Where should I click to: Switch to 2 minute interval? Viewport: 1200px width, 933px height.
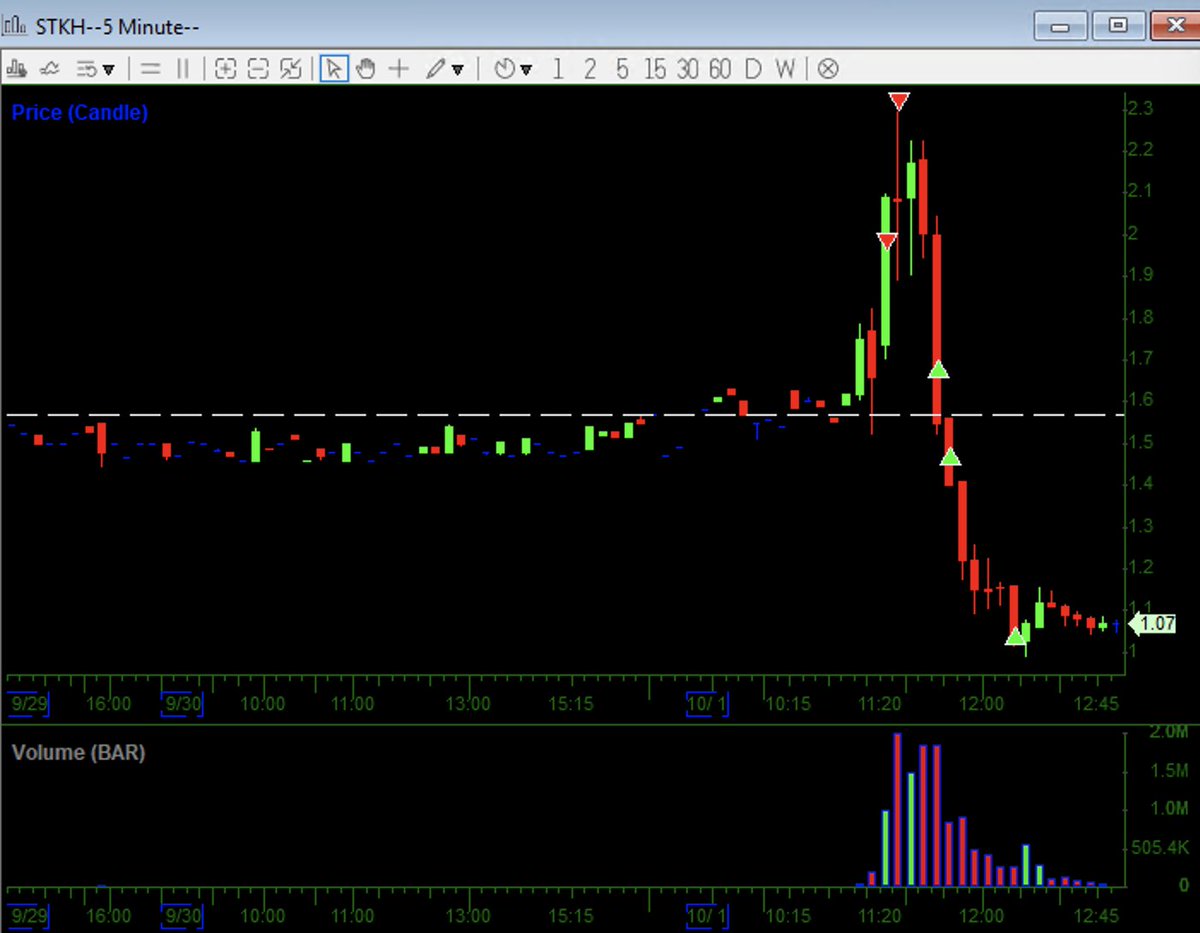pos(590,69)
